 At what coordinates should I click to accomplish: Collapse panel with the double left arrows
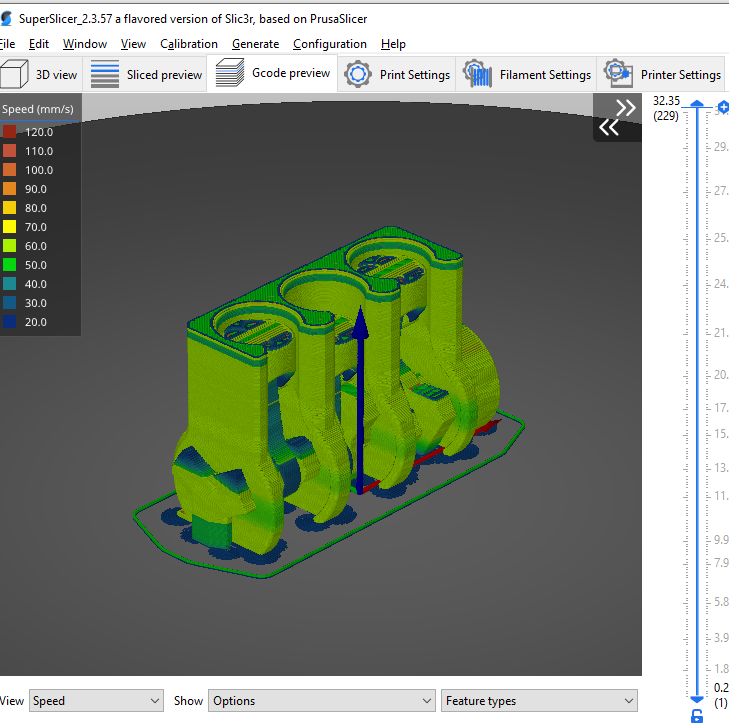(609, 127)
